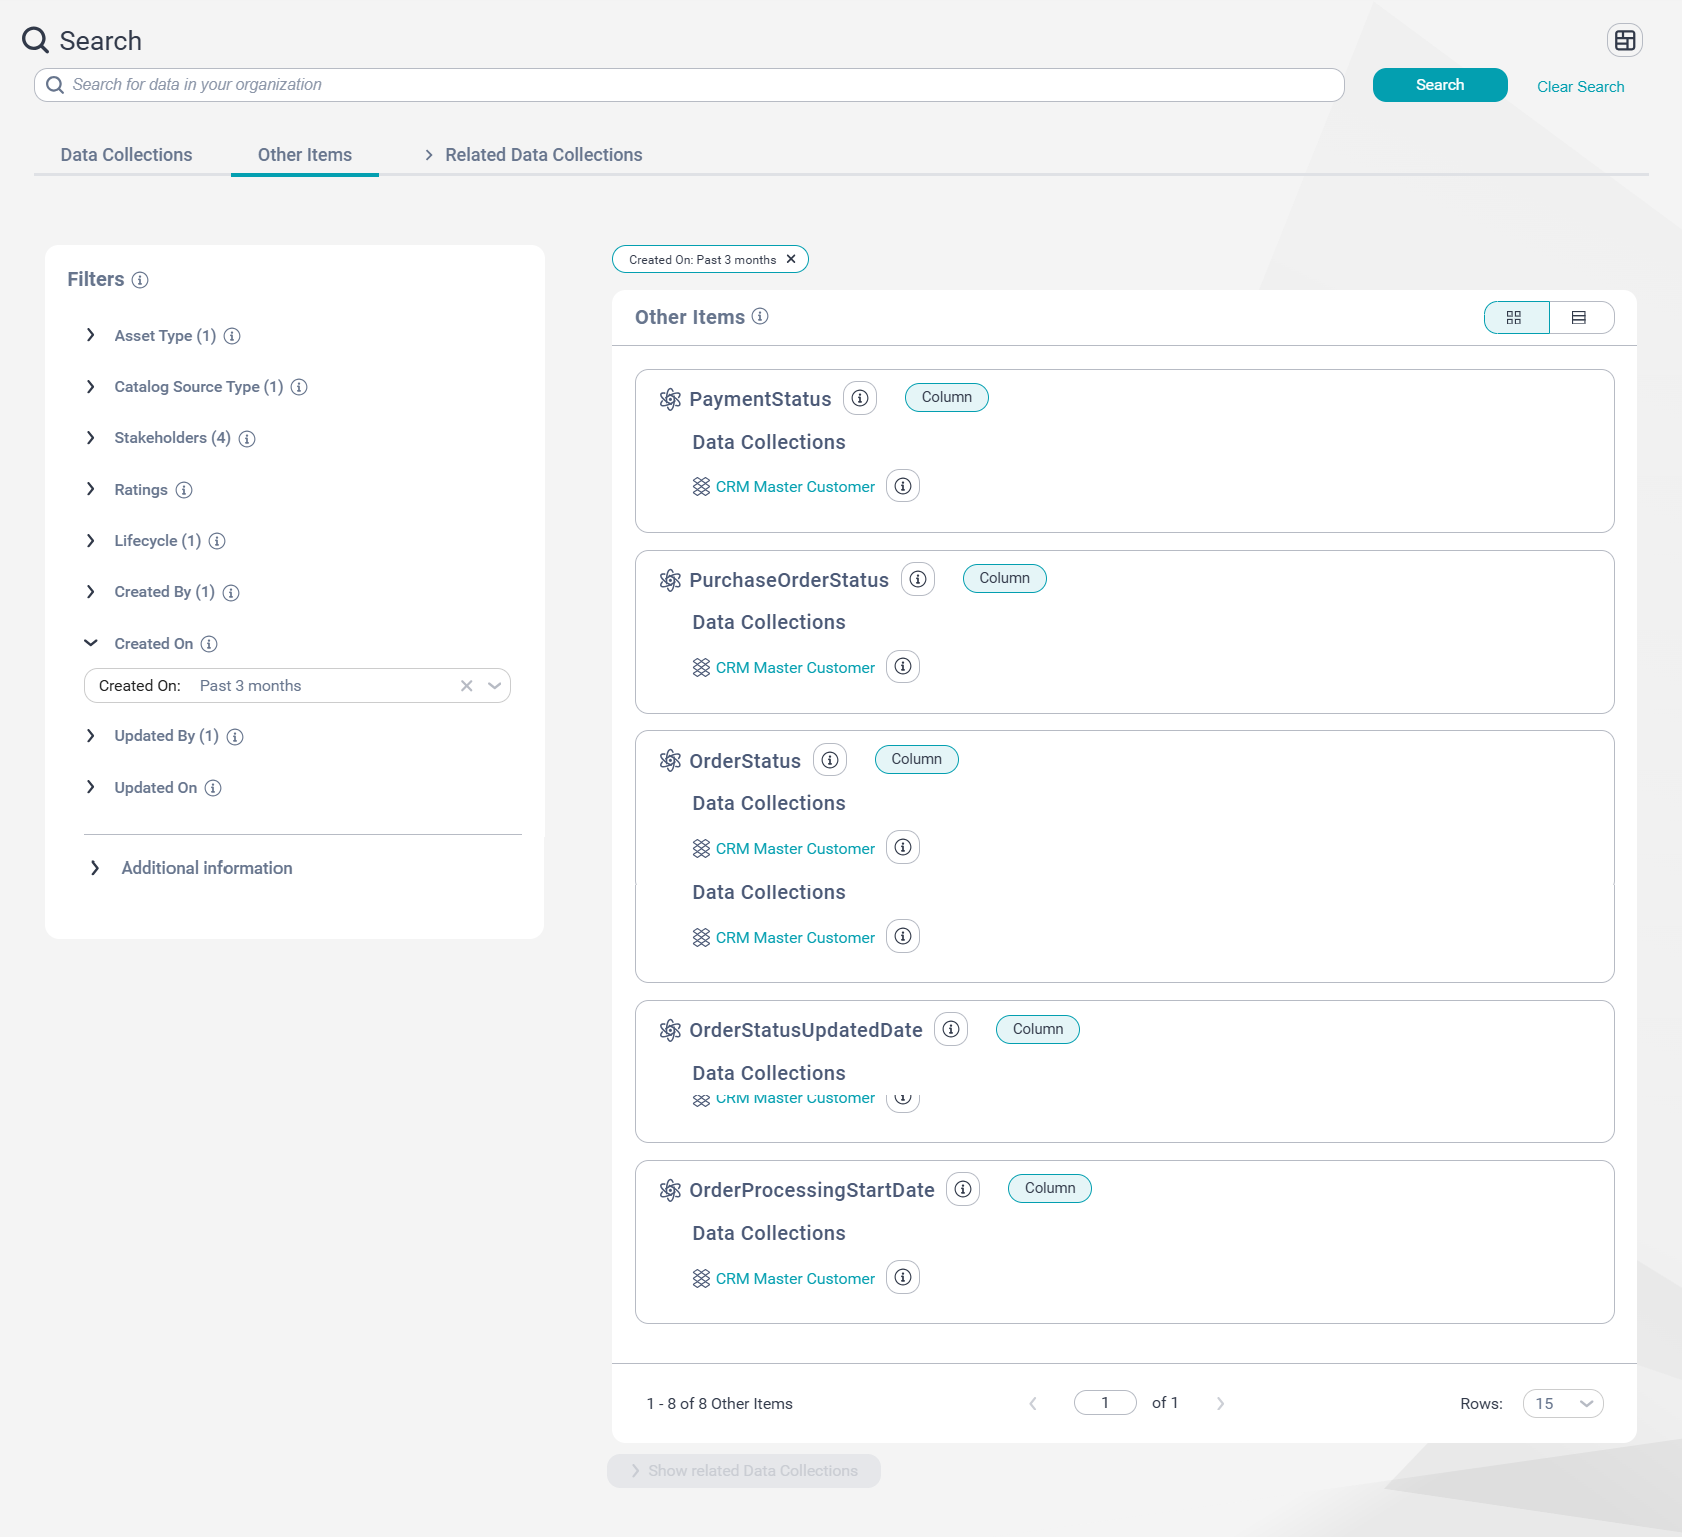This screenshot has width=1682, height=1537.
Task: Click info icon next to Updated On
Action: point(213,788)
